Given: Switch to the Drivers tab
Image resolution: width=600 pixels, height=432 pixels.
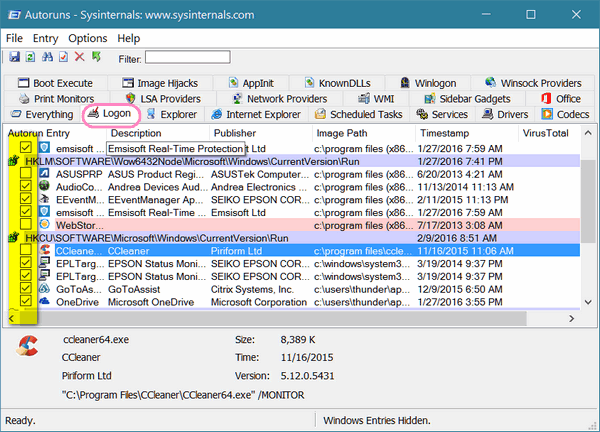Looking at the screenshot, I should [x=505, y=114].
